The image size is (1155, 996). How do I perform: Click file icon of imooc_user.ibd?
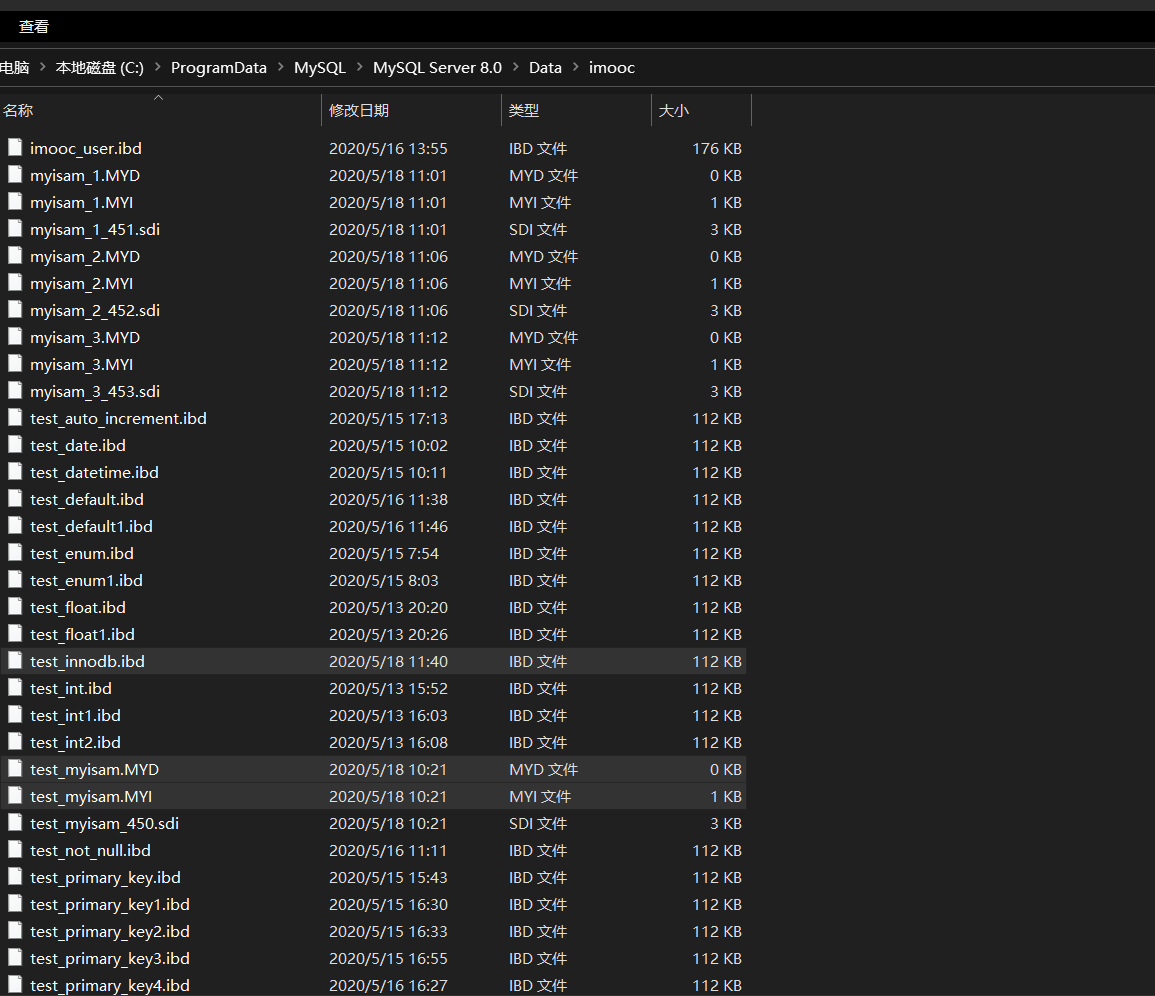[x=15, y=148]
